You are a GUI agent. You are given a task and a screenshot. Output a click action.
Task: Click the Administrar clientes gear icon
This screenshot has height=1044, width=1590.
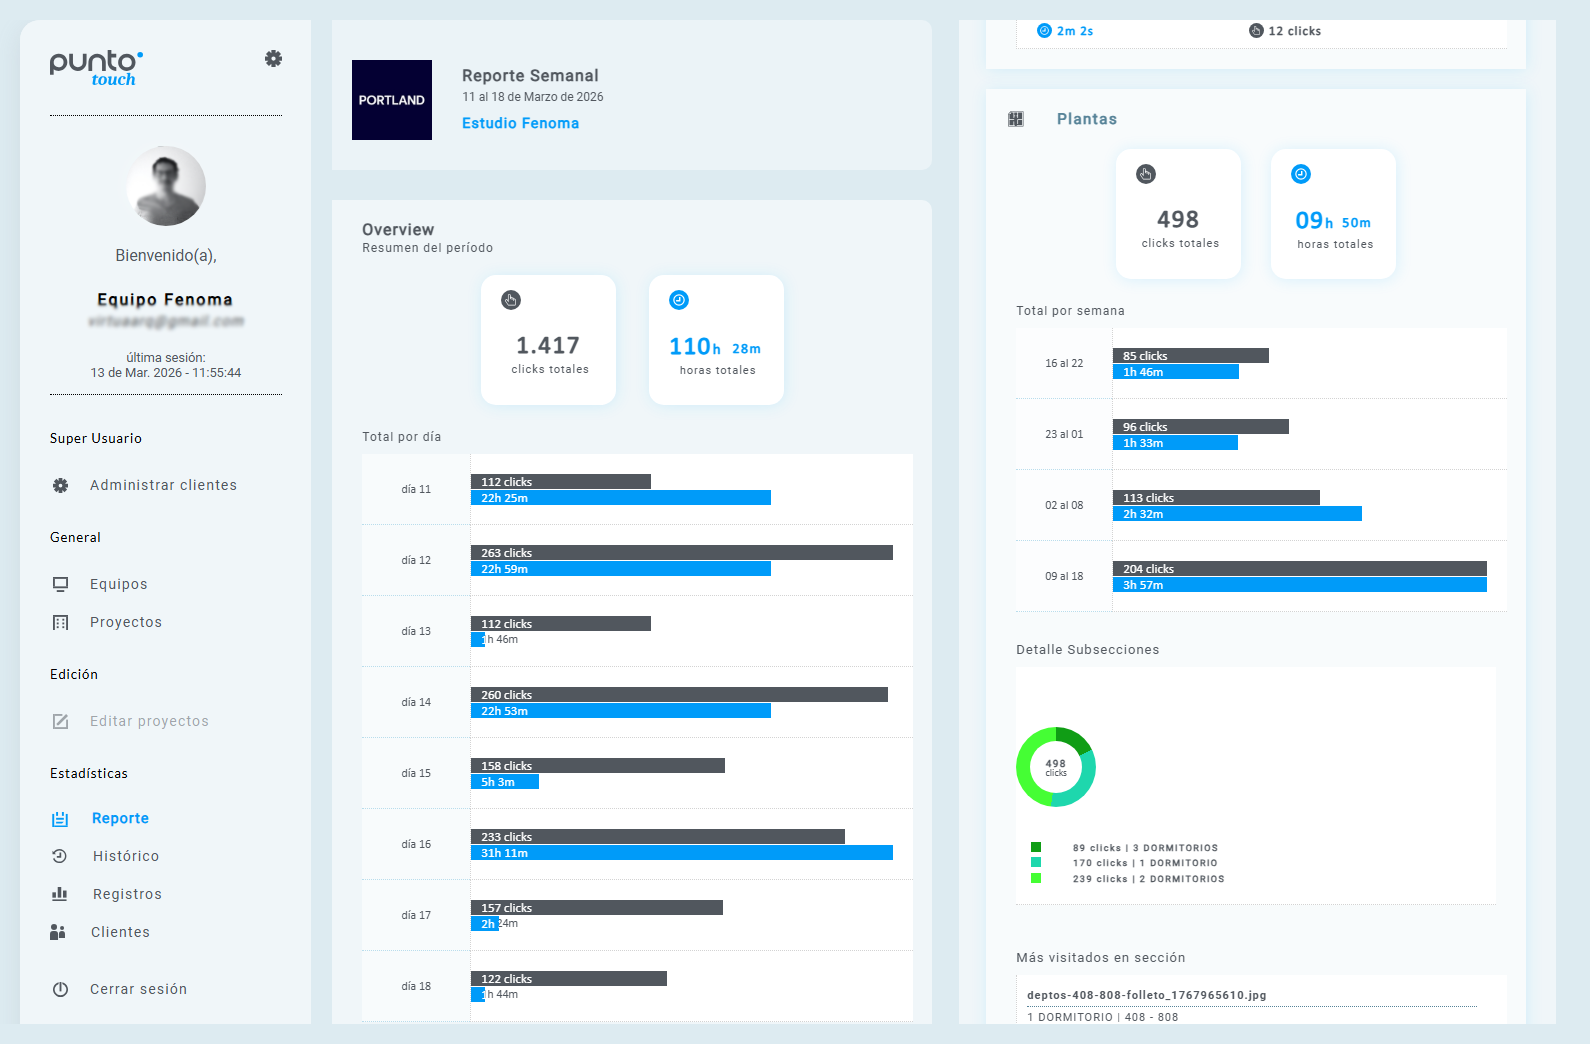point(61,486)
